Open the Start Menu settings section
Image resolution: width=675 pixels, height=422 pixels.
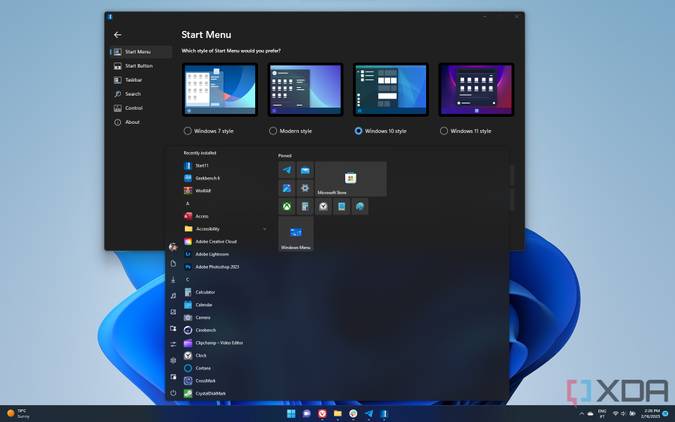(141, 52)
